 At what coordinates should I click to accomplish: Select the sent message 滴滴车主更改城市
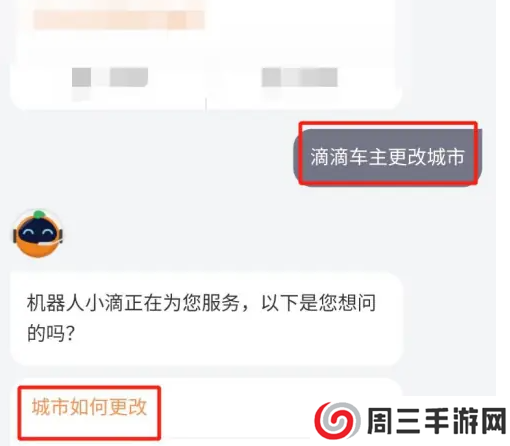(x=388, y=157)
